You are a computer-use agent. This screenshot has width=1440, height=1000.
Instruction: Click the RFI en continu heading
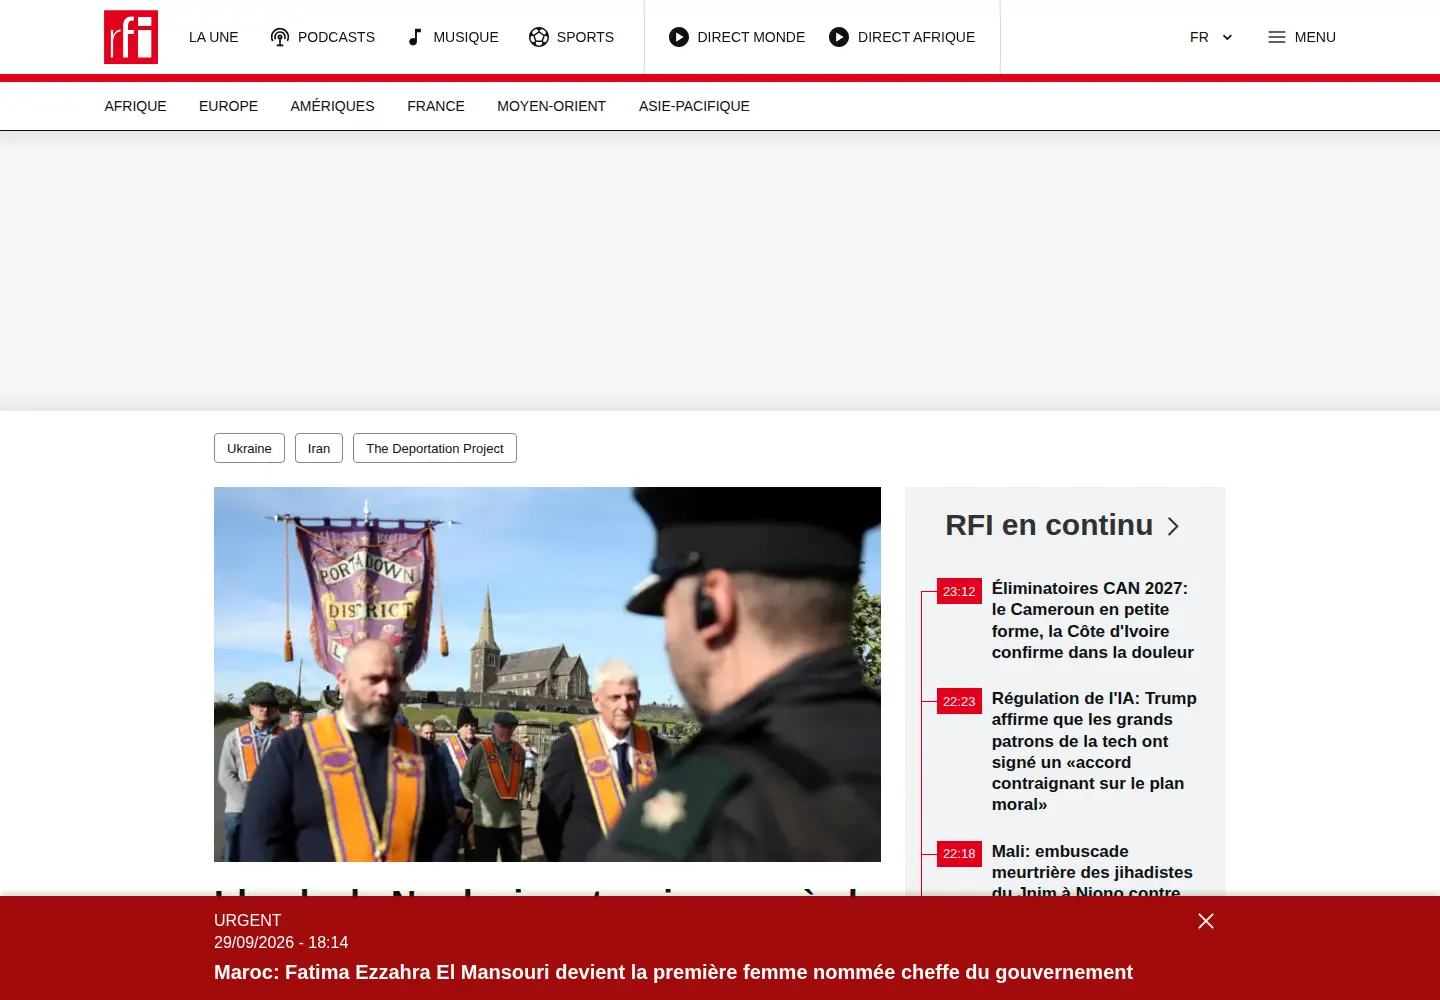tap(1049, 525)
